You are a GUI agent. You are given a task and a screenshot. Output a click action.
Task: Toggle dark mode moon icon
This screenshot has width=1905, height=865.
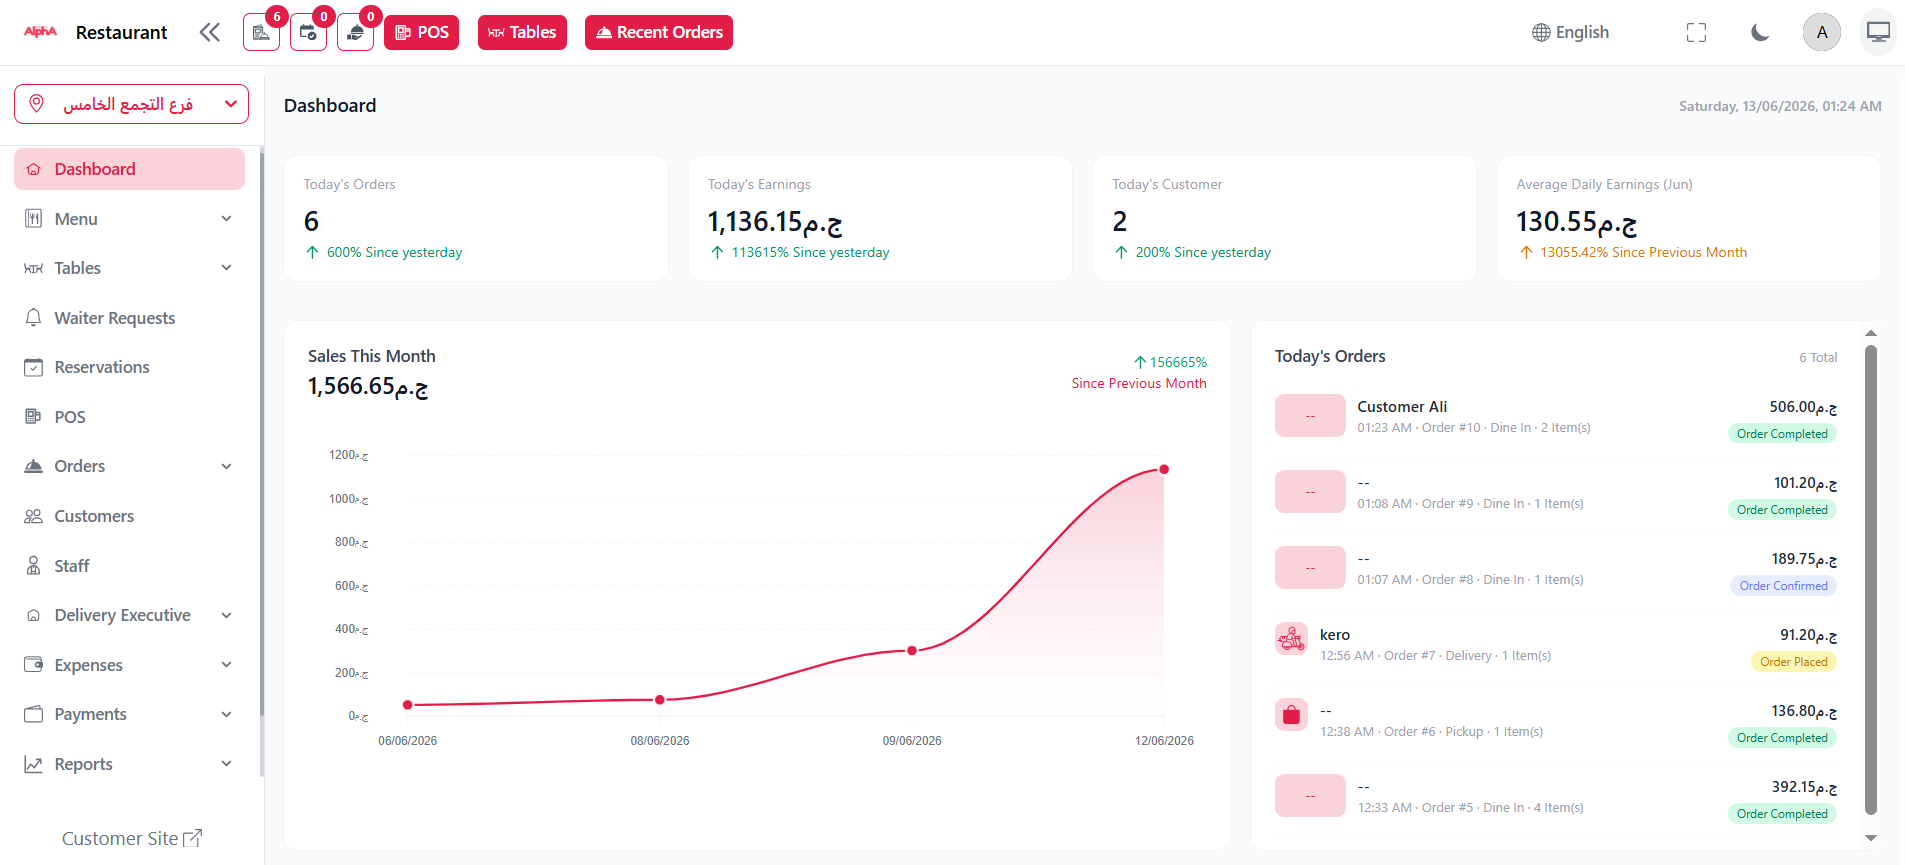[x=1760, y=33]
